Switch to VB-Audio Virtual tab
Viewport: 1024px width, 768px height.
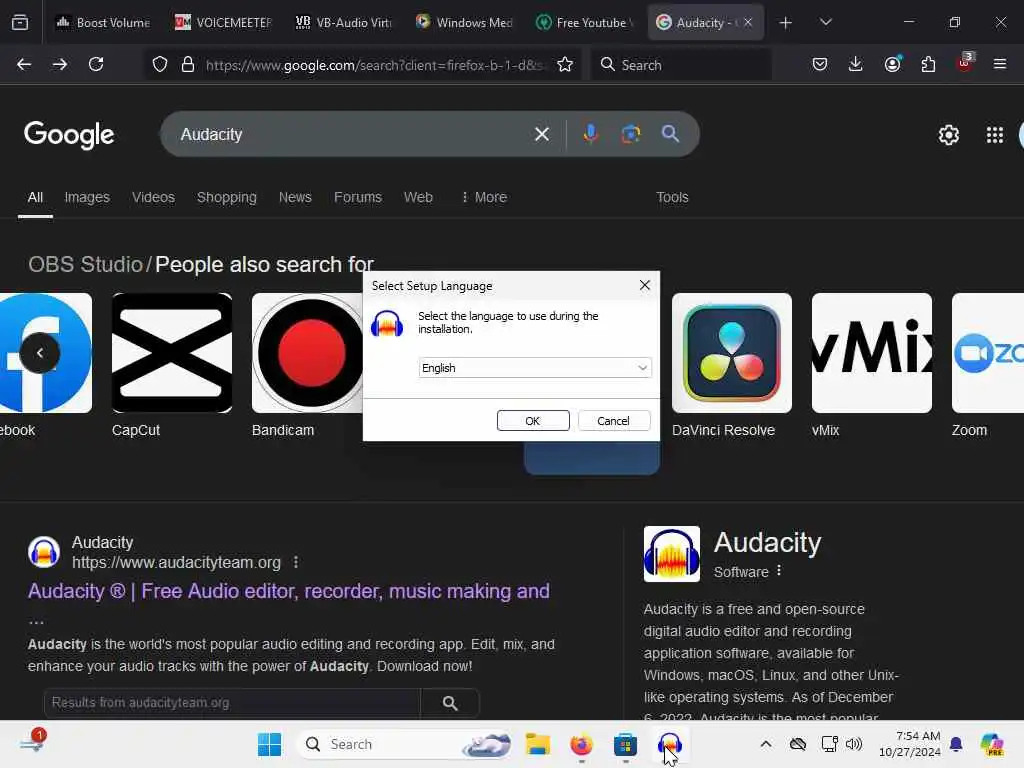pyautogui.click(x=344, y=22)
